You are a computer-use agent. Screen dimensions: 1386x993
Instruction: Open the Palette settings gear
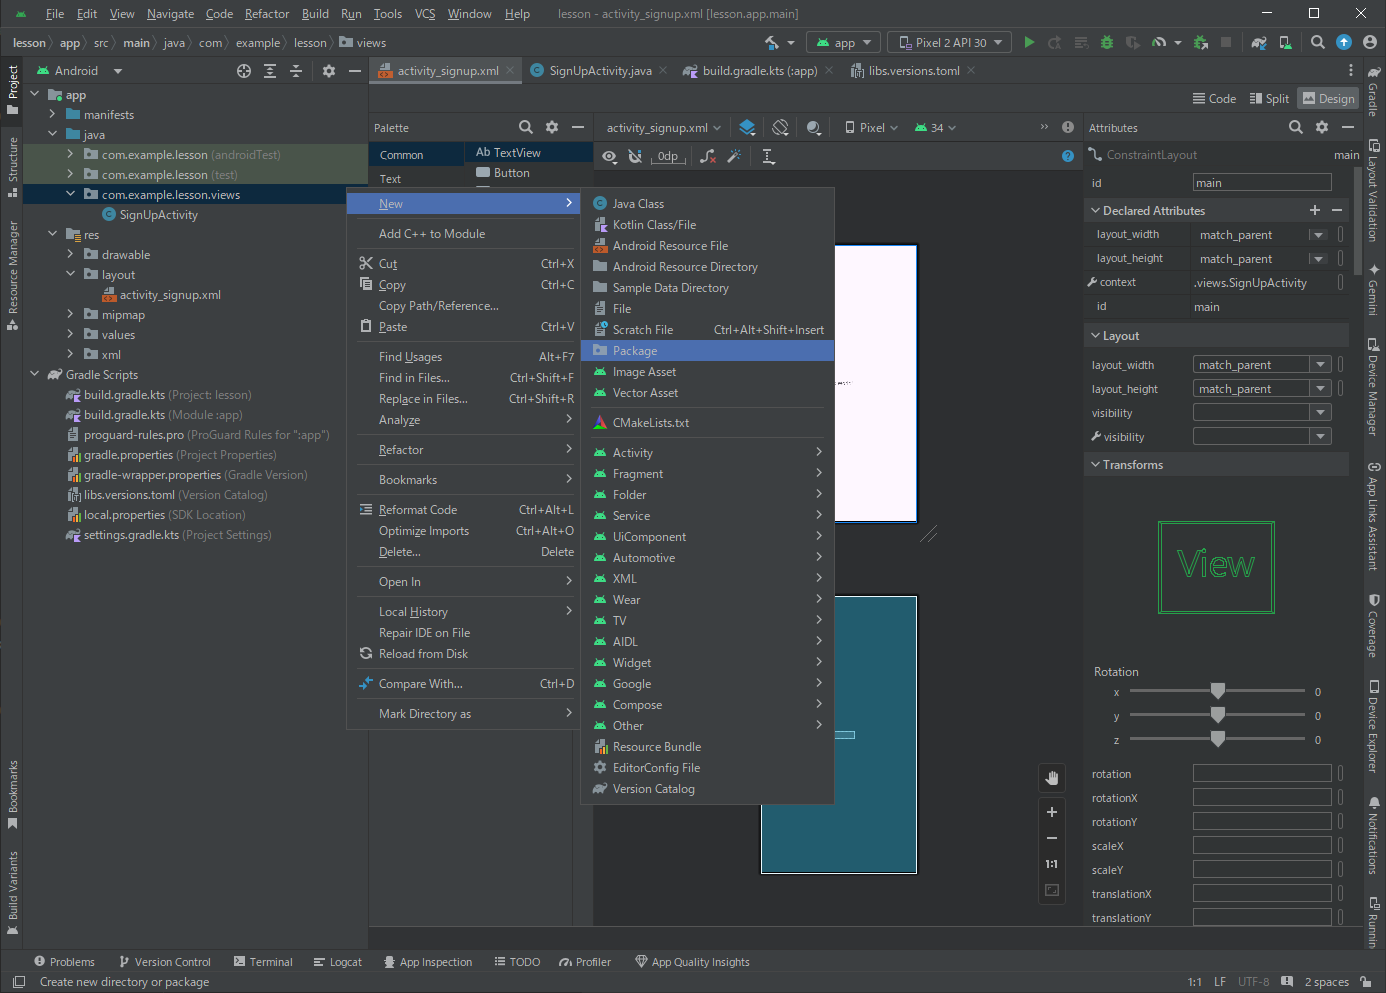click(x=552, y=127)
